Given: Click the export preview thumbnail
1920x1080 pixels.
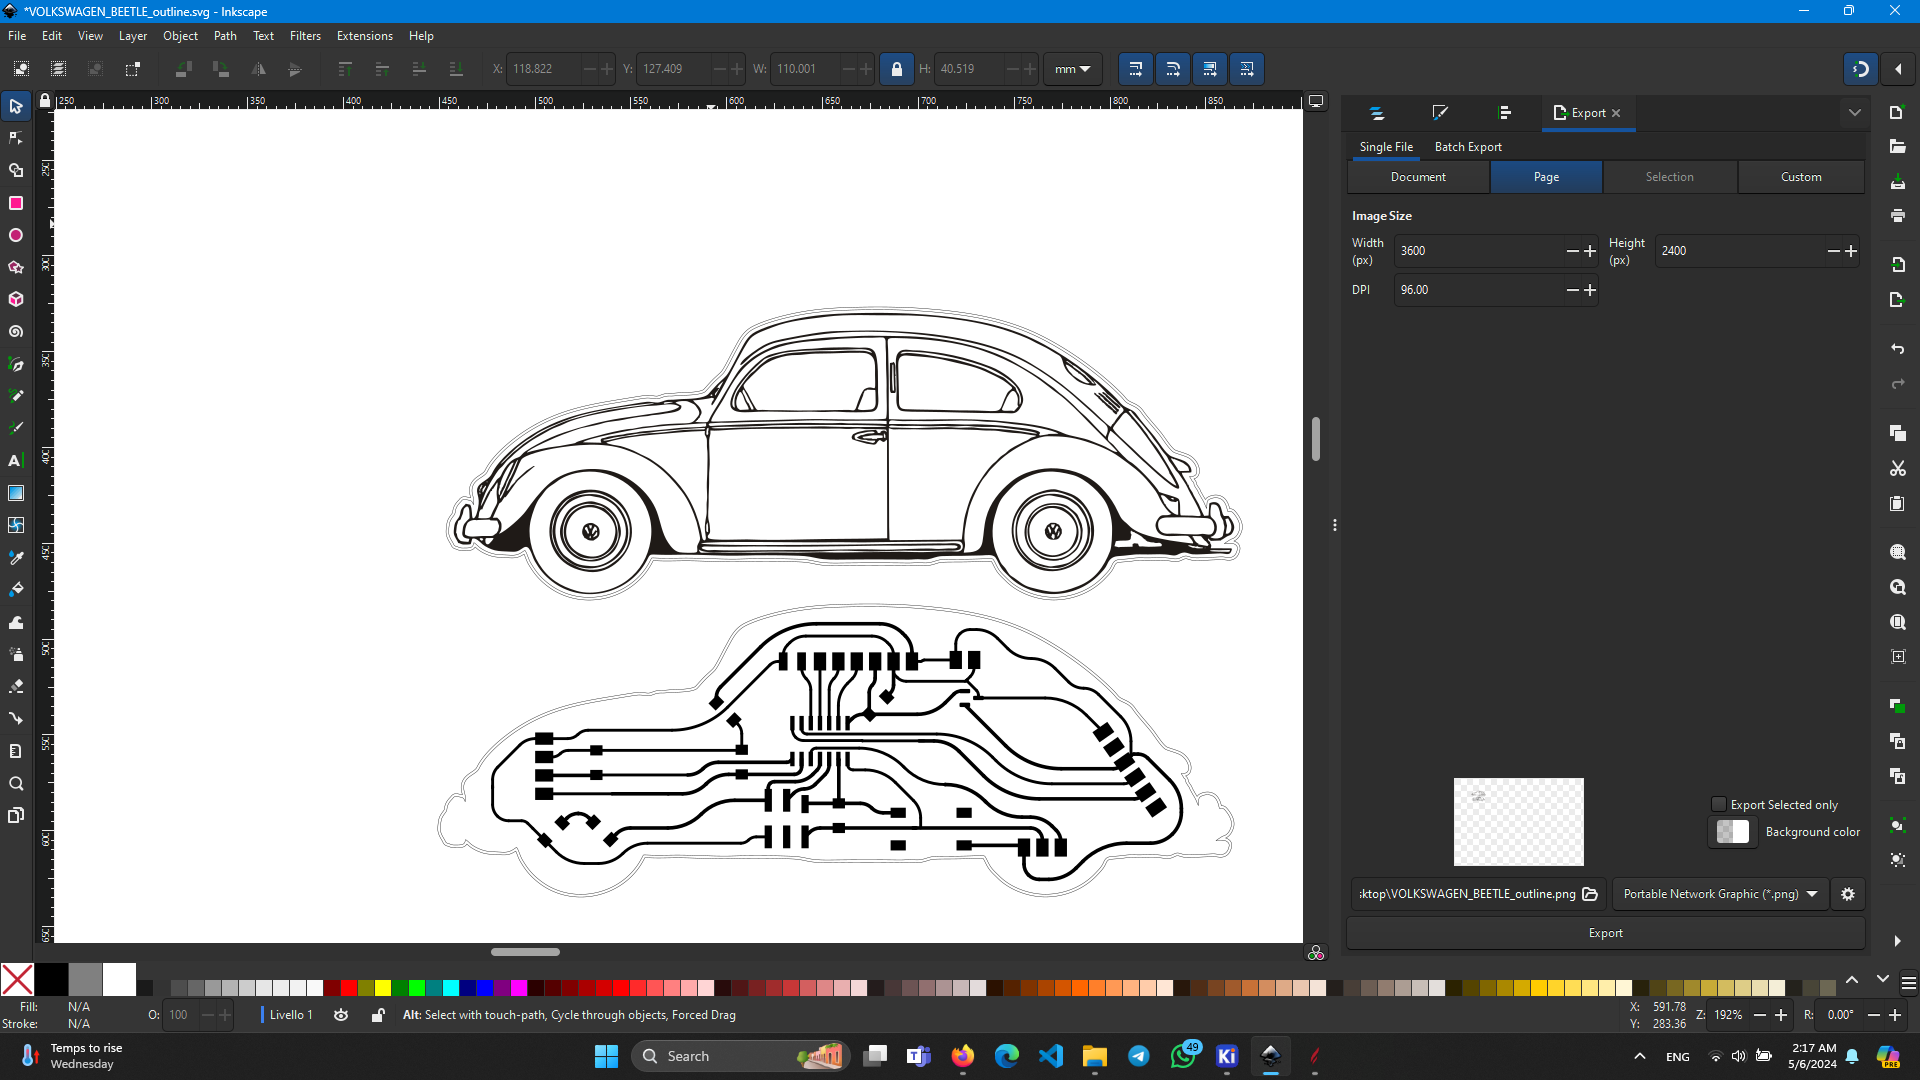Looking at the screenshot, I should (x=1518, y=822).
